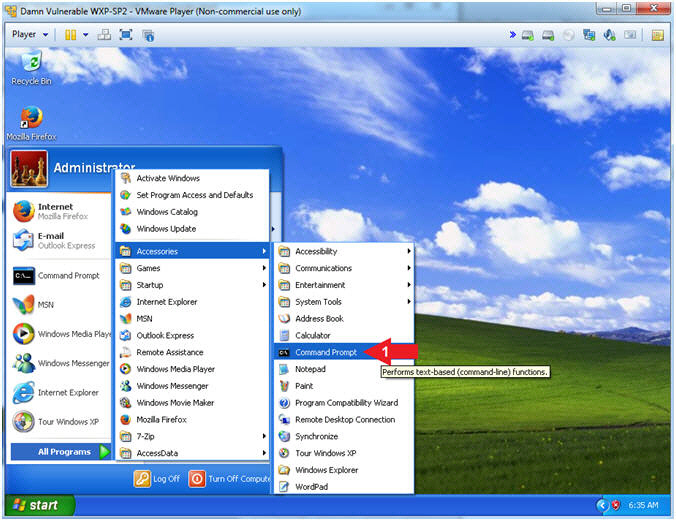Viewport: 676px width, 521px height.
Task: Open Set Program Access and Defaults
Action: pyautogui.click(x=193, y=195)
